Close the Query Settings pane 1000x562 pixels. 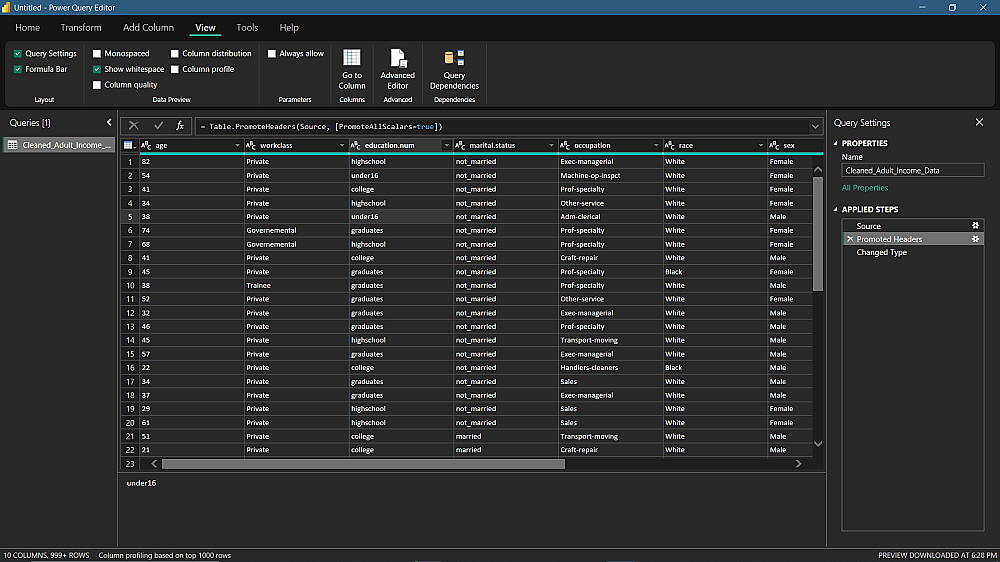tap(979, 122)
